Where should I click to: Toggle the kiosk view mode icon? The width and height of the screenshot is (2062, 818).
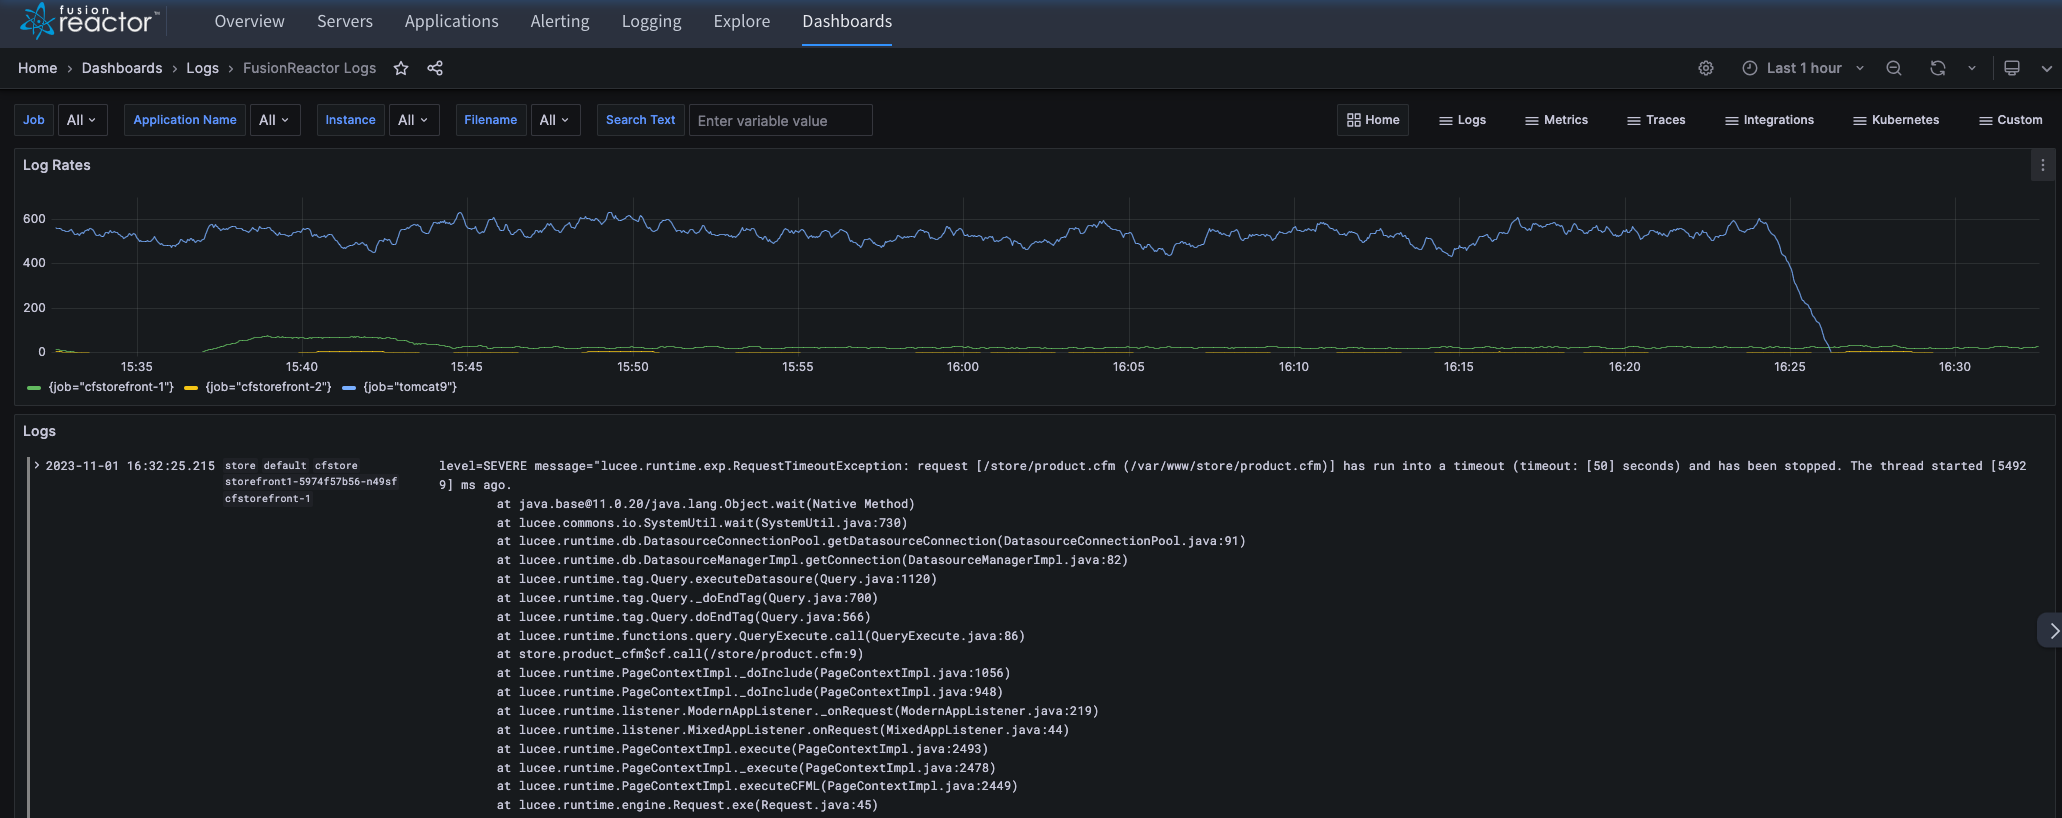tap(2012, 68)
